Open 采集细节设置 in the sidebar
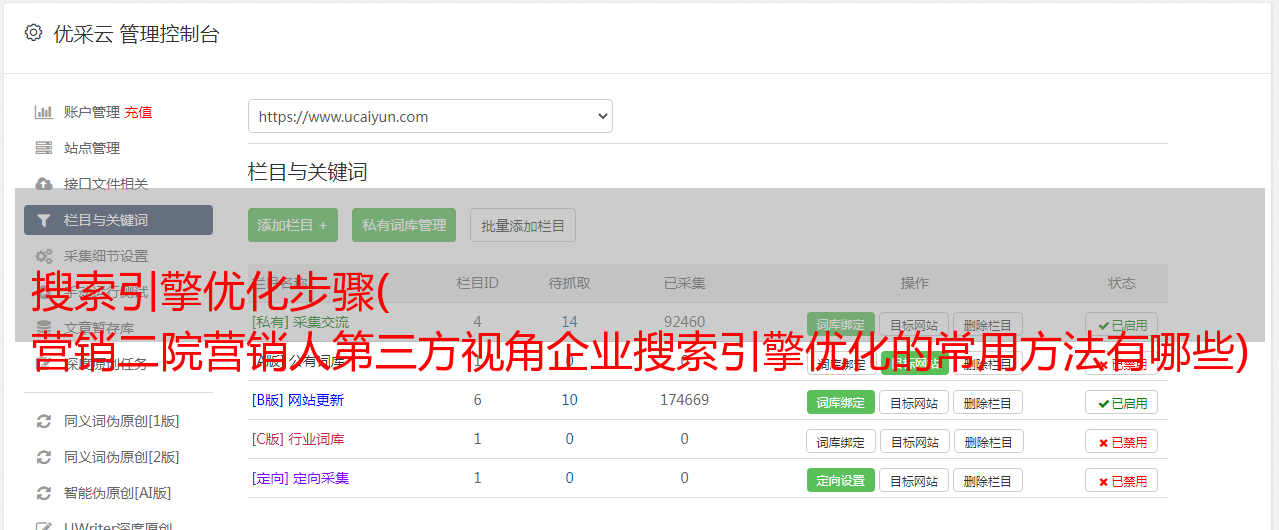The width and height of the screenshot is (1279, 530). click(106, 256)
